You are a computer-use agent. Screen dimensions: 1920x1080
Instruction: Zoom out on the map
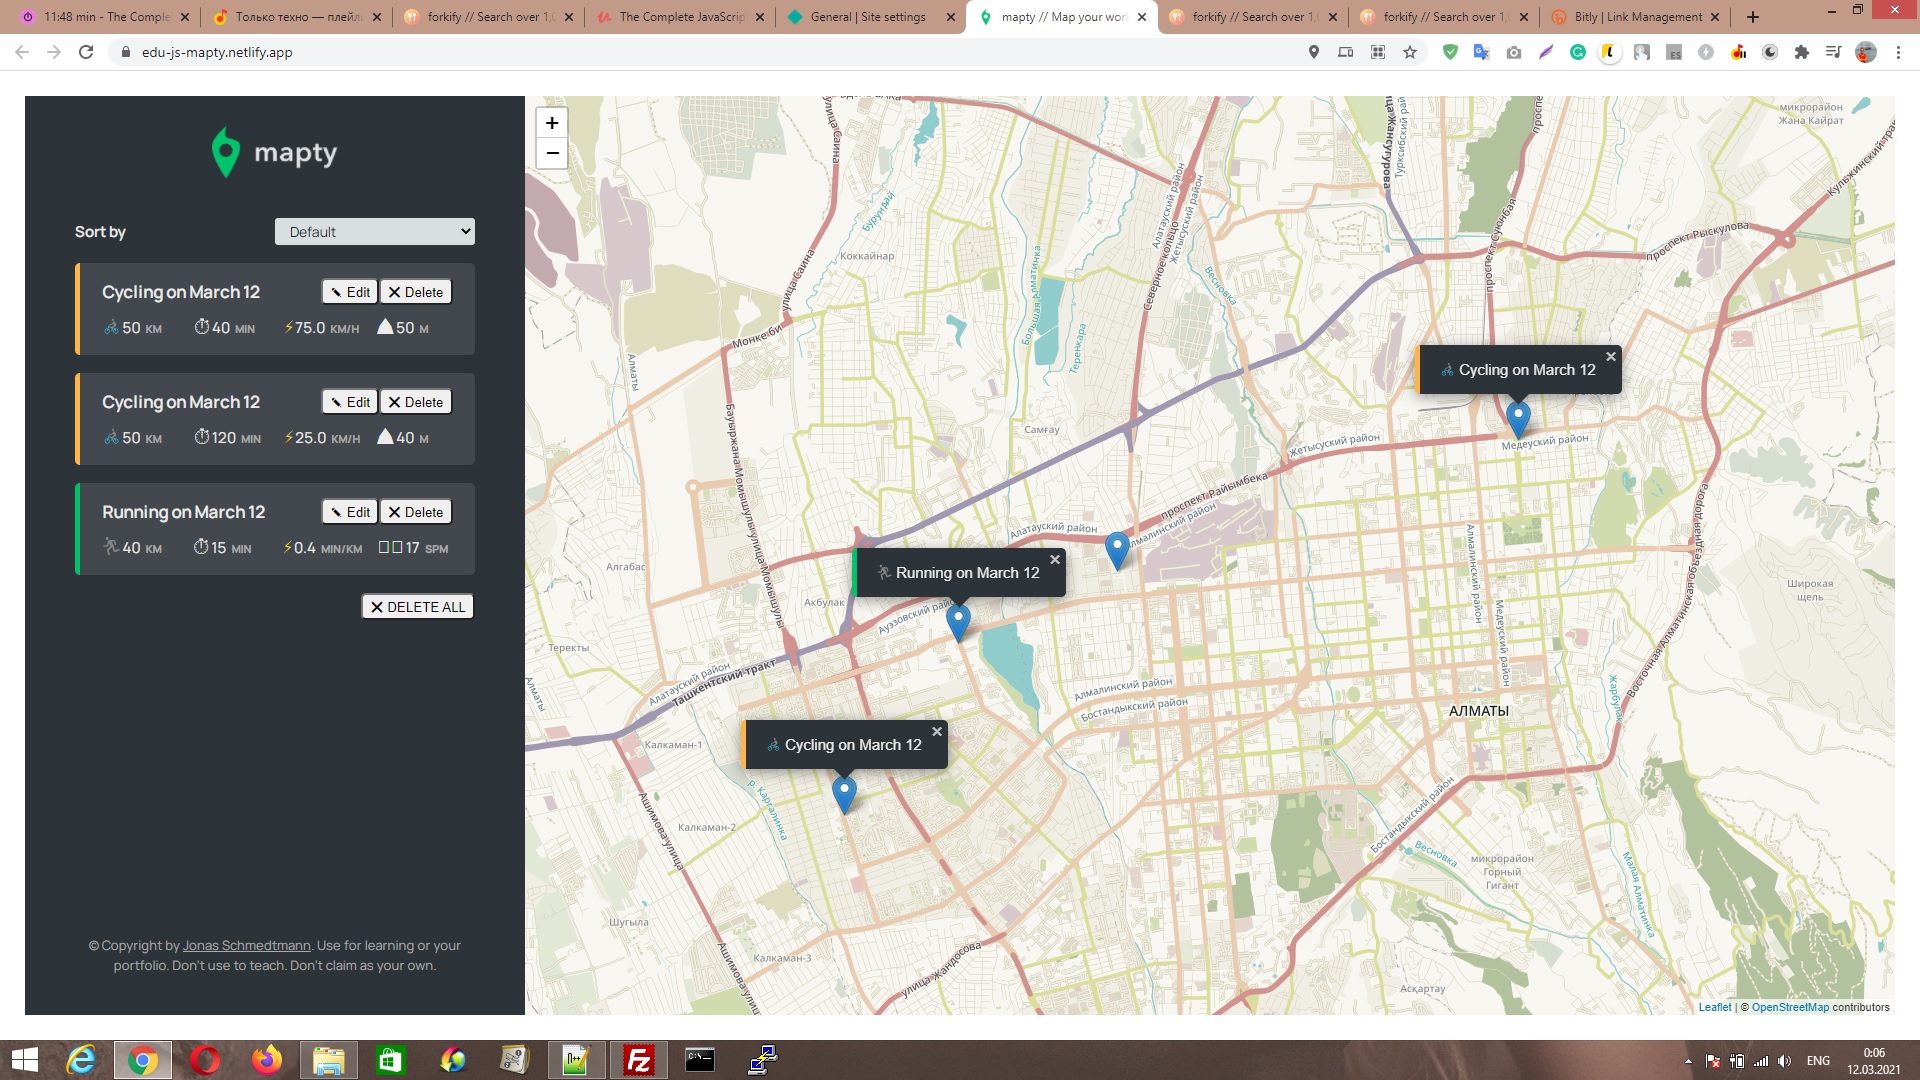click(552, 153)
